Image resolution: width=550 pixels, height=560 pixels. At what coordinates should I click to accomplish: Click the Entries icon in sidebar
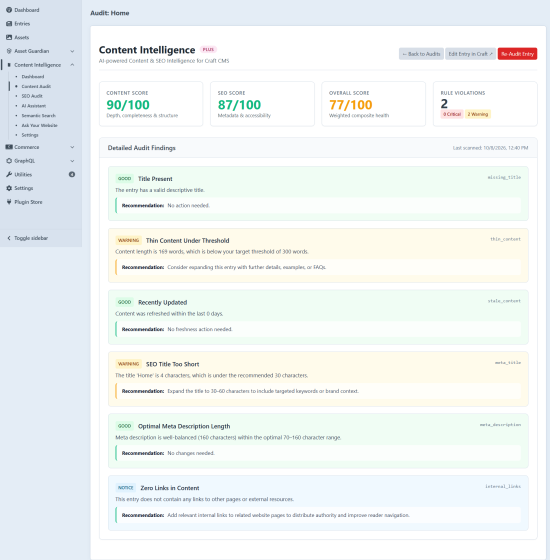[9, 24]
